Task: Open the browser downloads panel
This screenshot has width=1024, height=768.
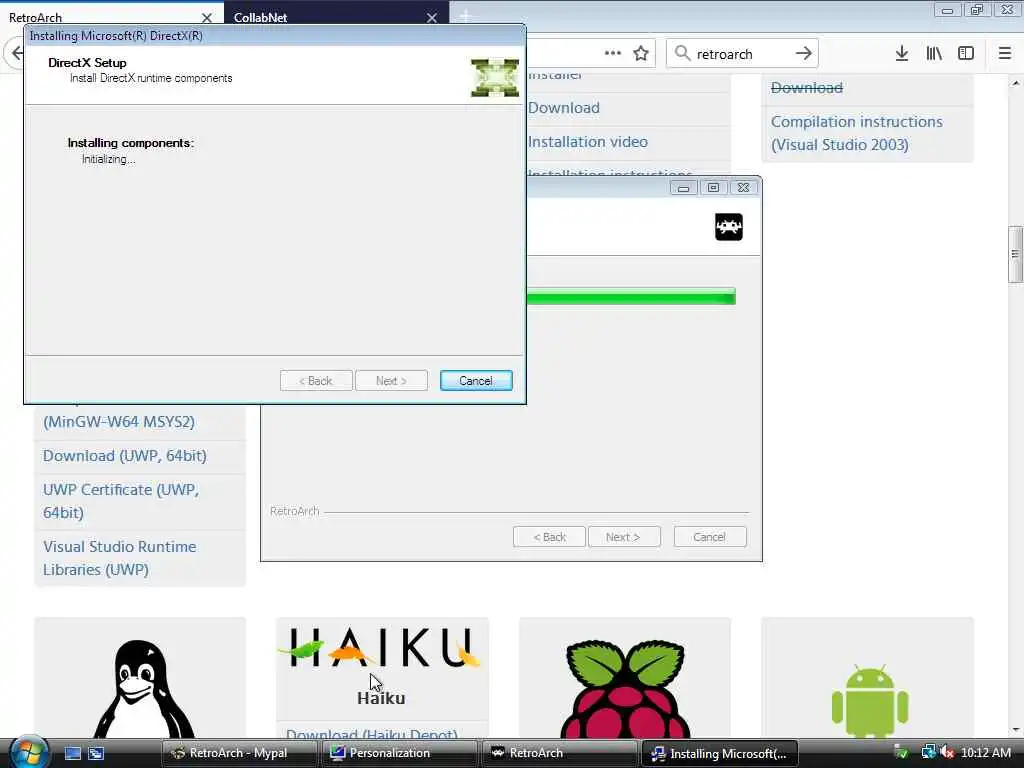Action: (901, 54)
